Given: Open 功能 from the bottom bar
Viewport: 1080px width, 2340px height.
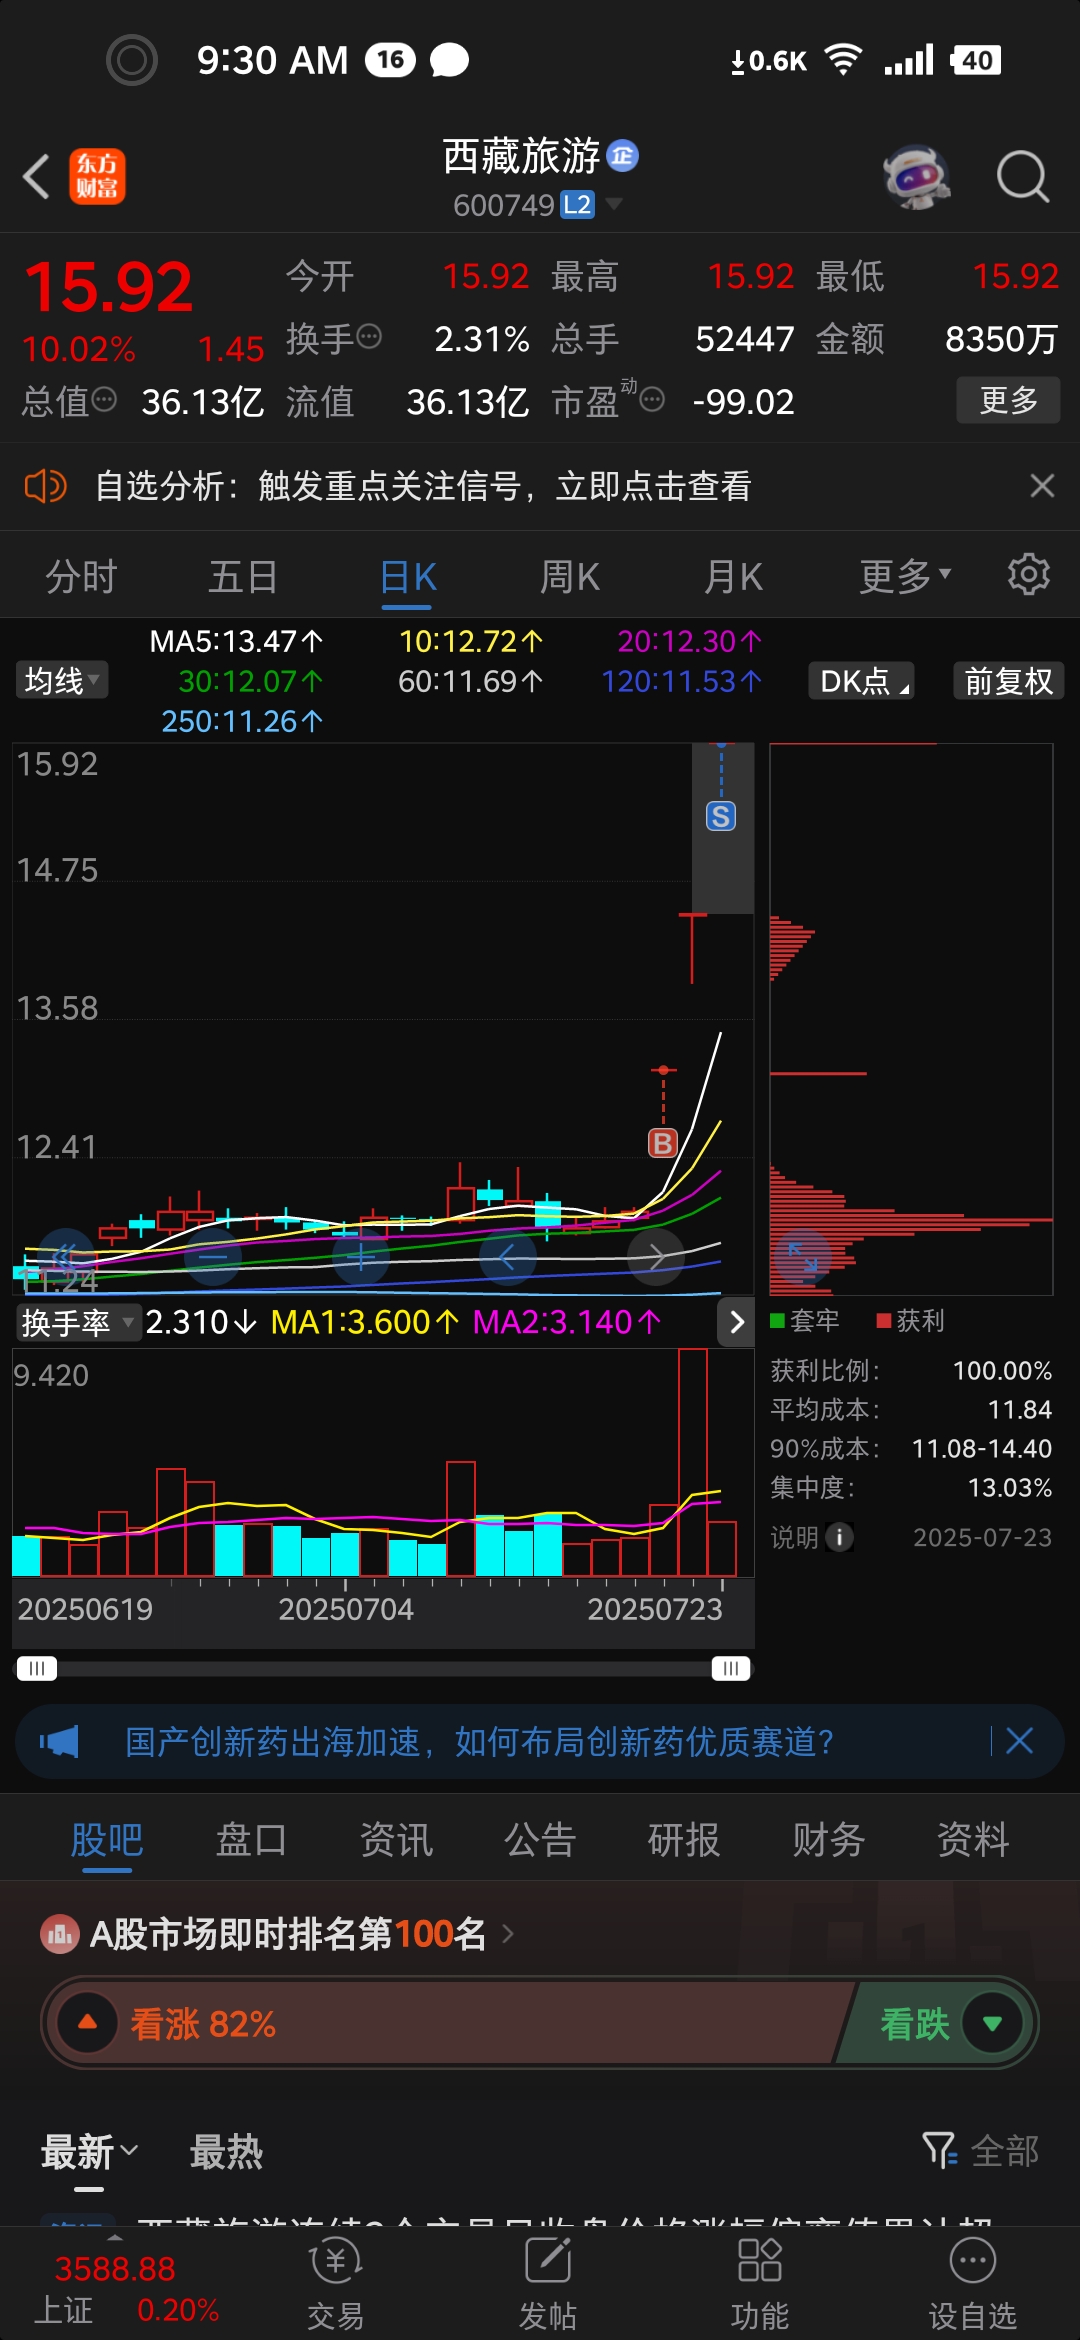Looking at the screenshot, I should [759, 2285].
